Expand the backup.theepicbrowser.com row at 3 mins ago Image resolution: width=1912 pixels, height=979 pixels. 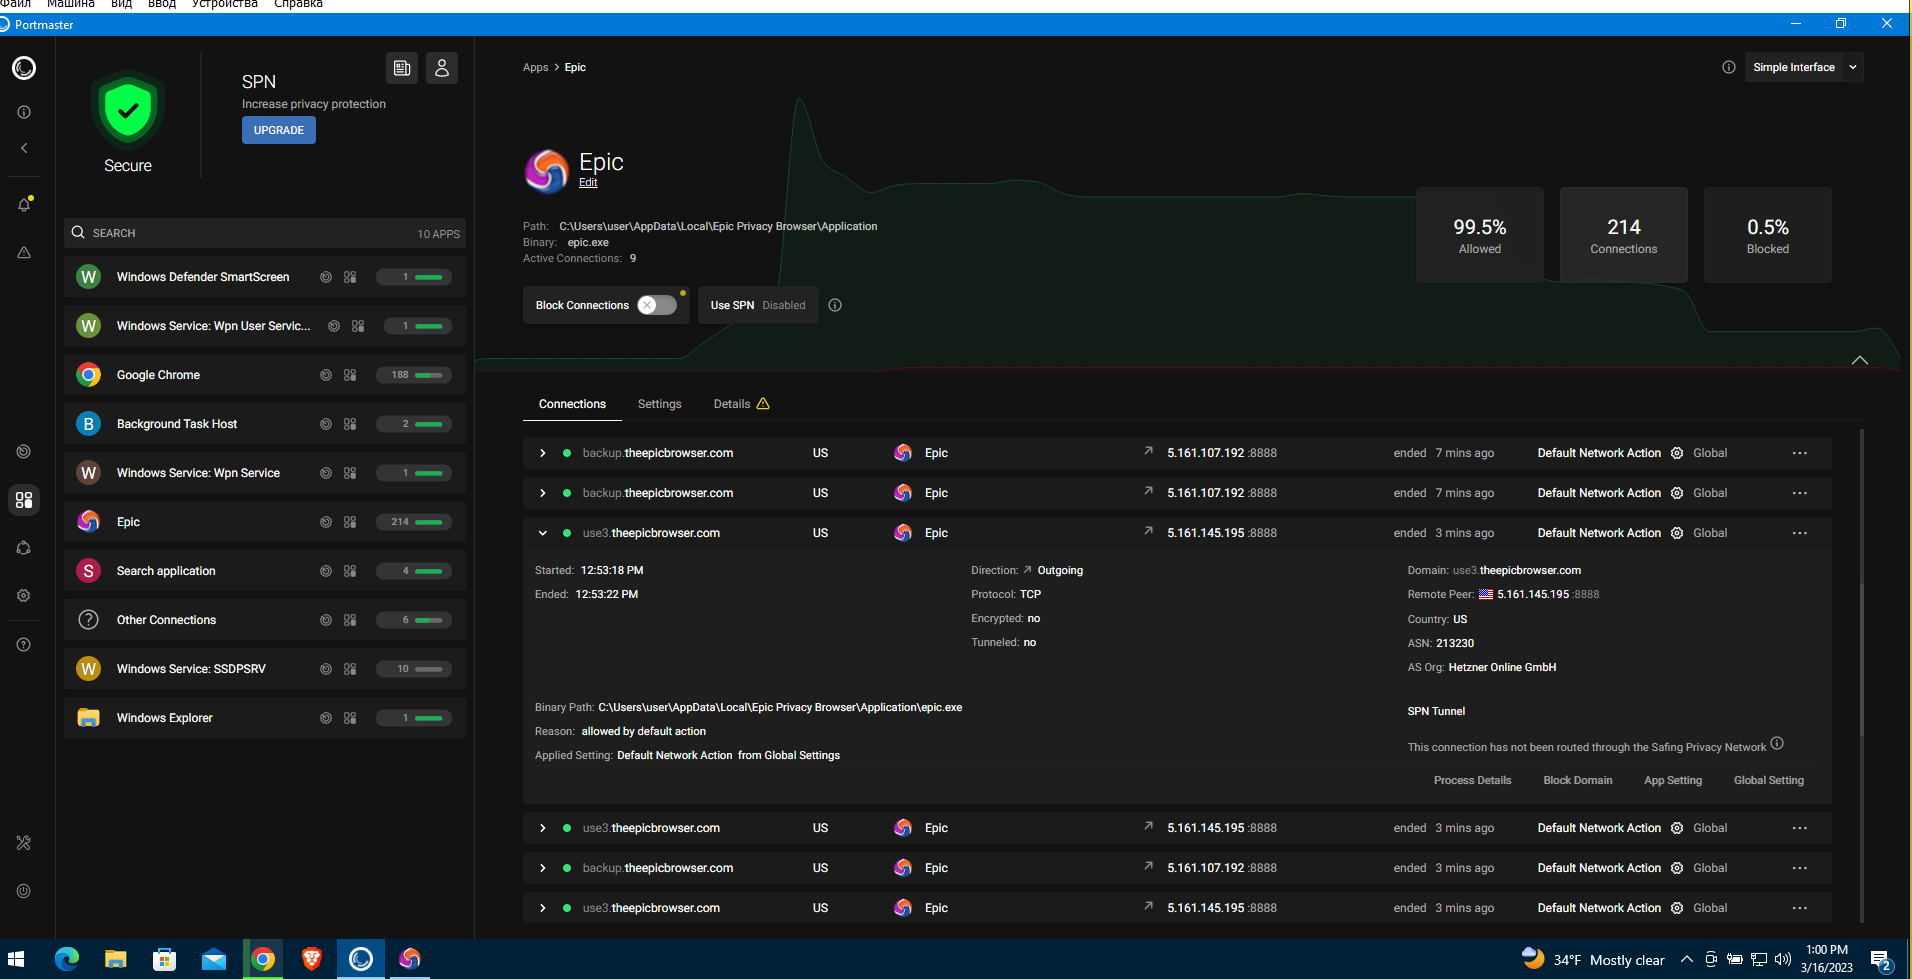pyautogui.click(x=543, y=868)
